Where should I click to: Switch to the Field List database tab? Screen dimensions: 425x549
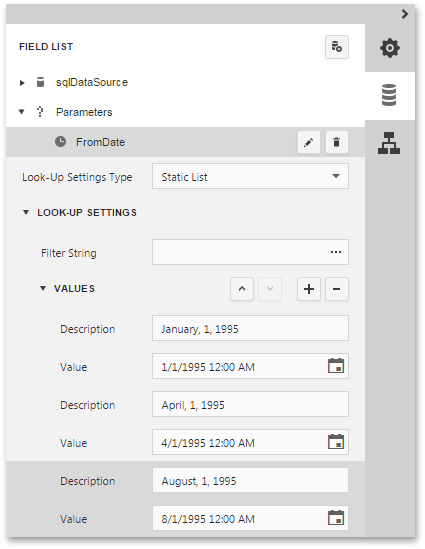pyautogui.click(x=389, y=95)
